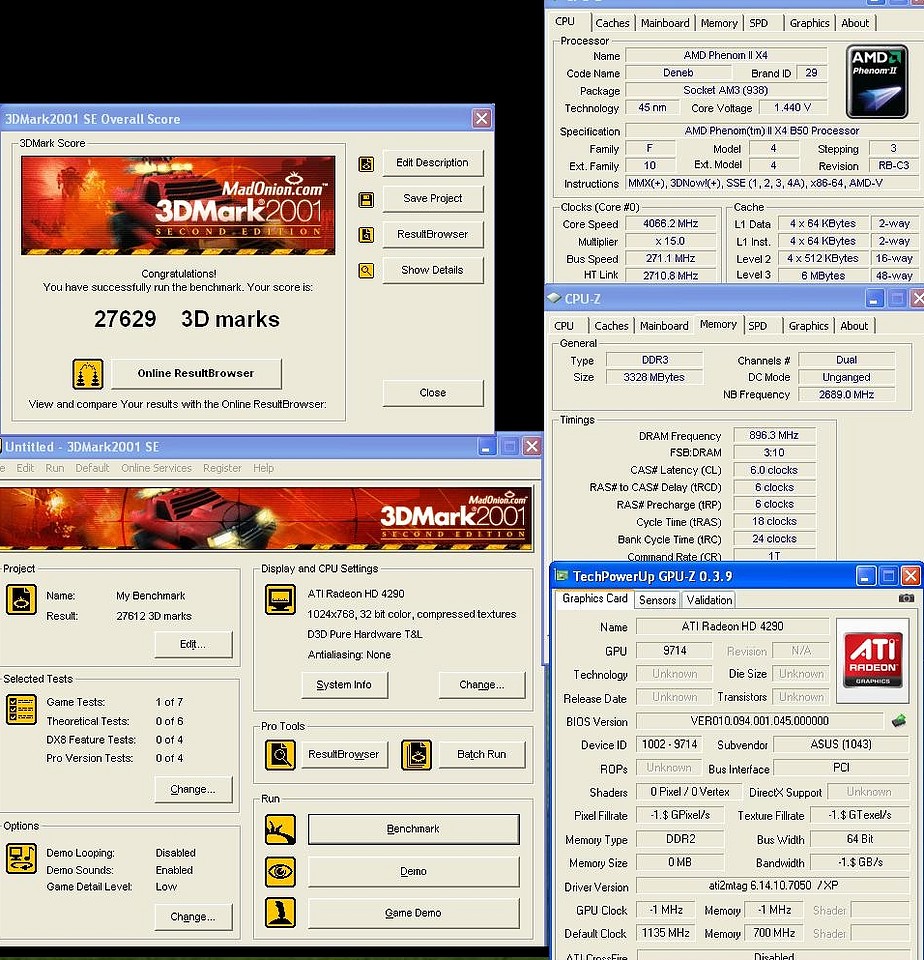Image resolution: width=924 pixels, height=960 pixels.
Task: Click the System Info button
Action: (344, 685)
